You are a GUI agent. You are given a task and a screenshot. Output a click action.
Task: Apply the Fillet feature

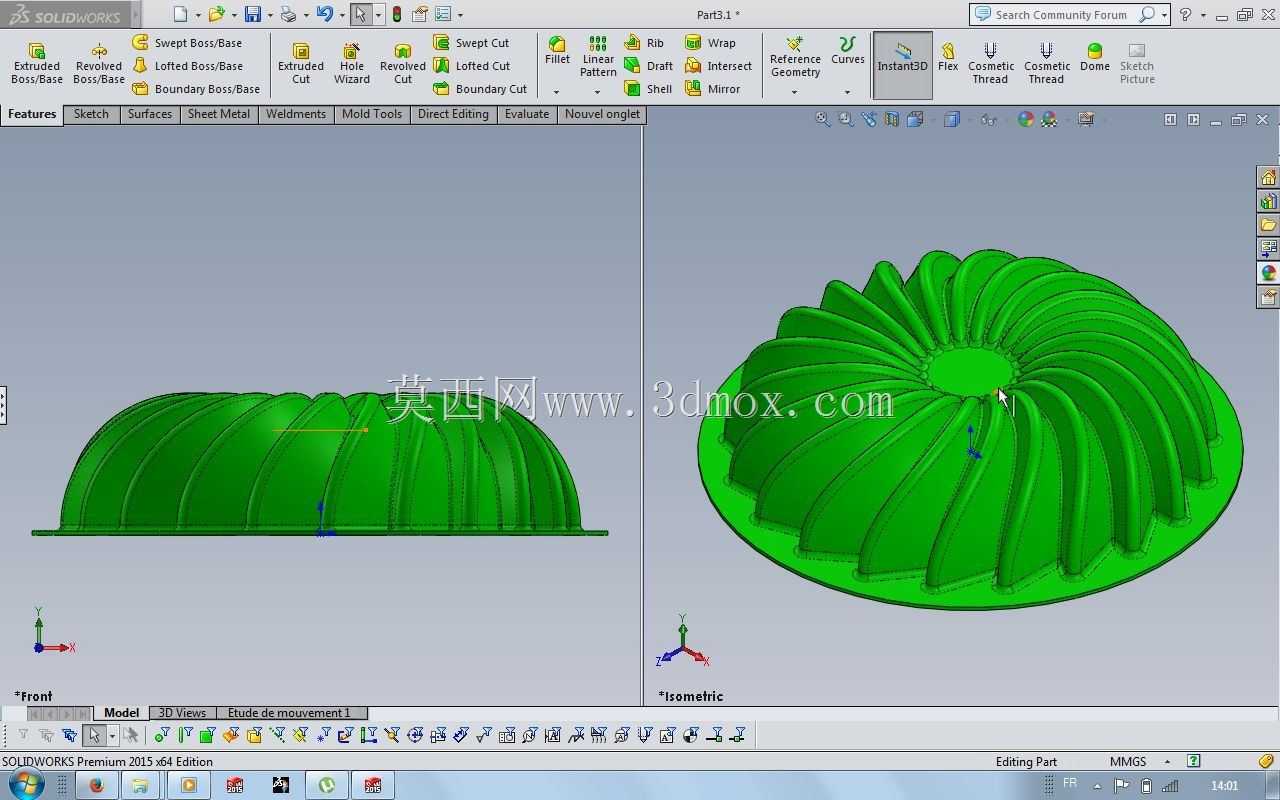tap(557, 51)
